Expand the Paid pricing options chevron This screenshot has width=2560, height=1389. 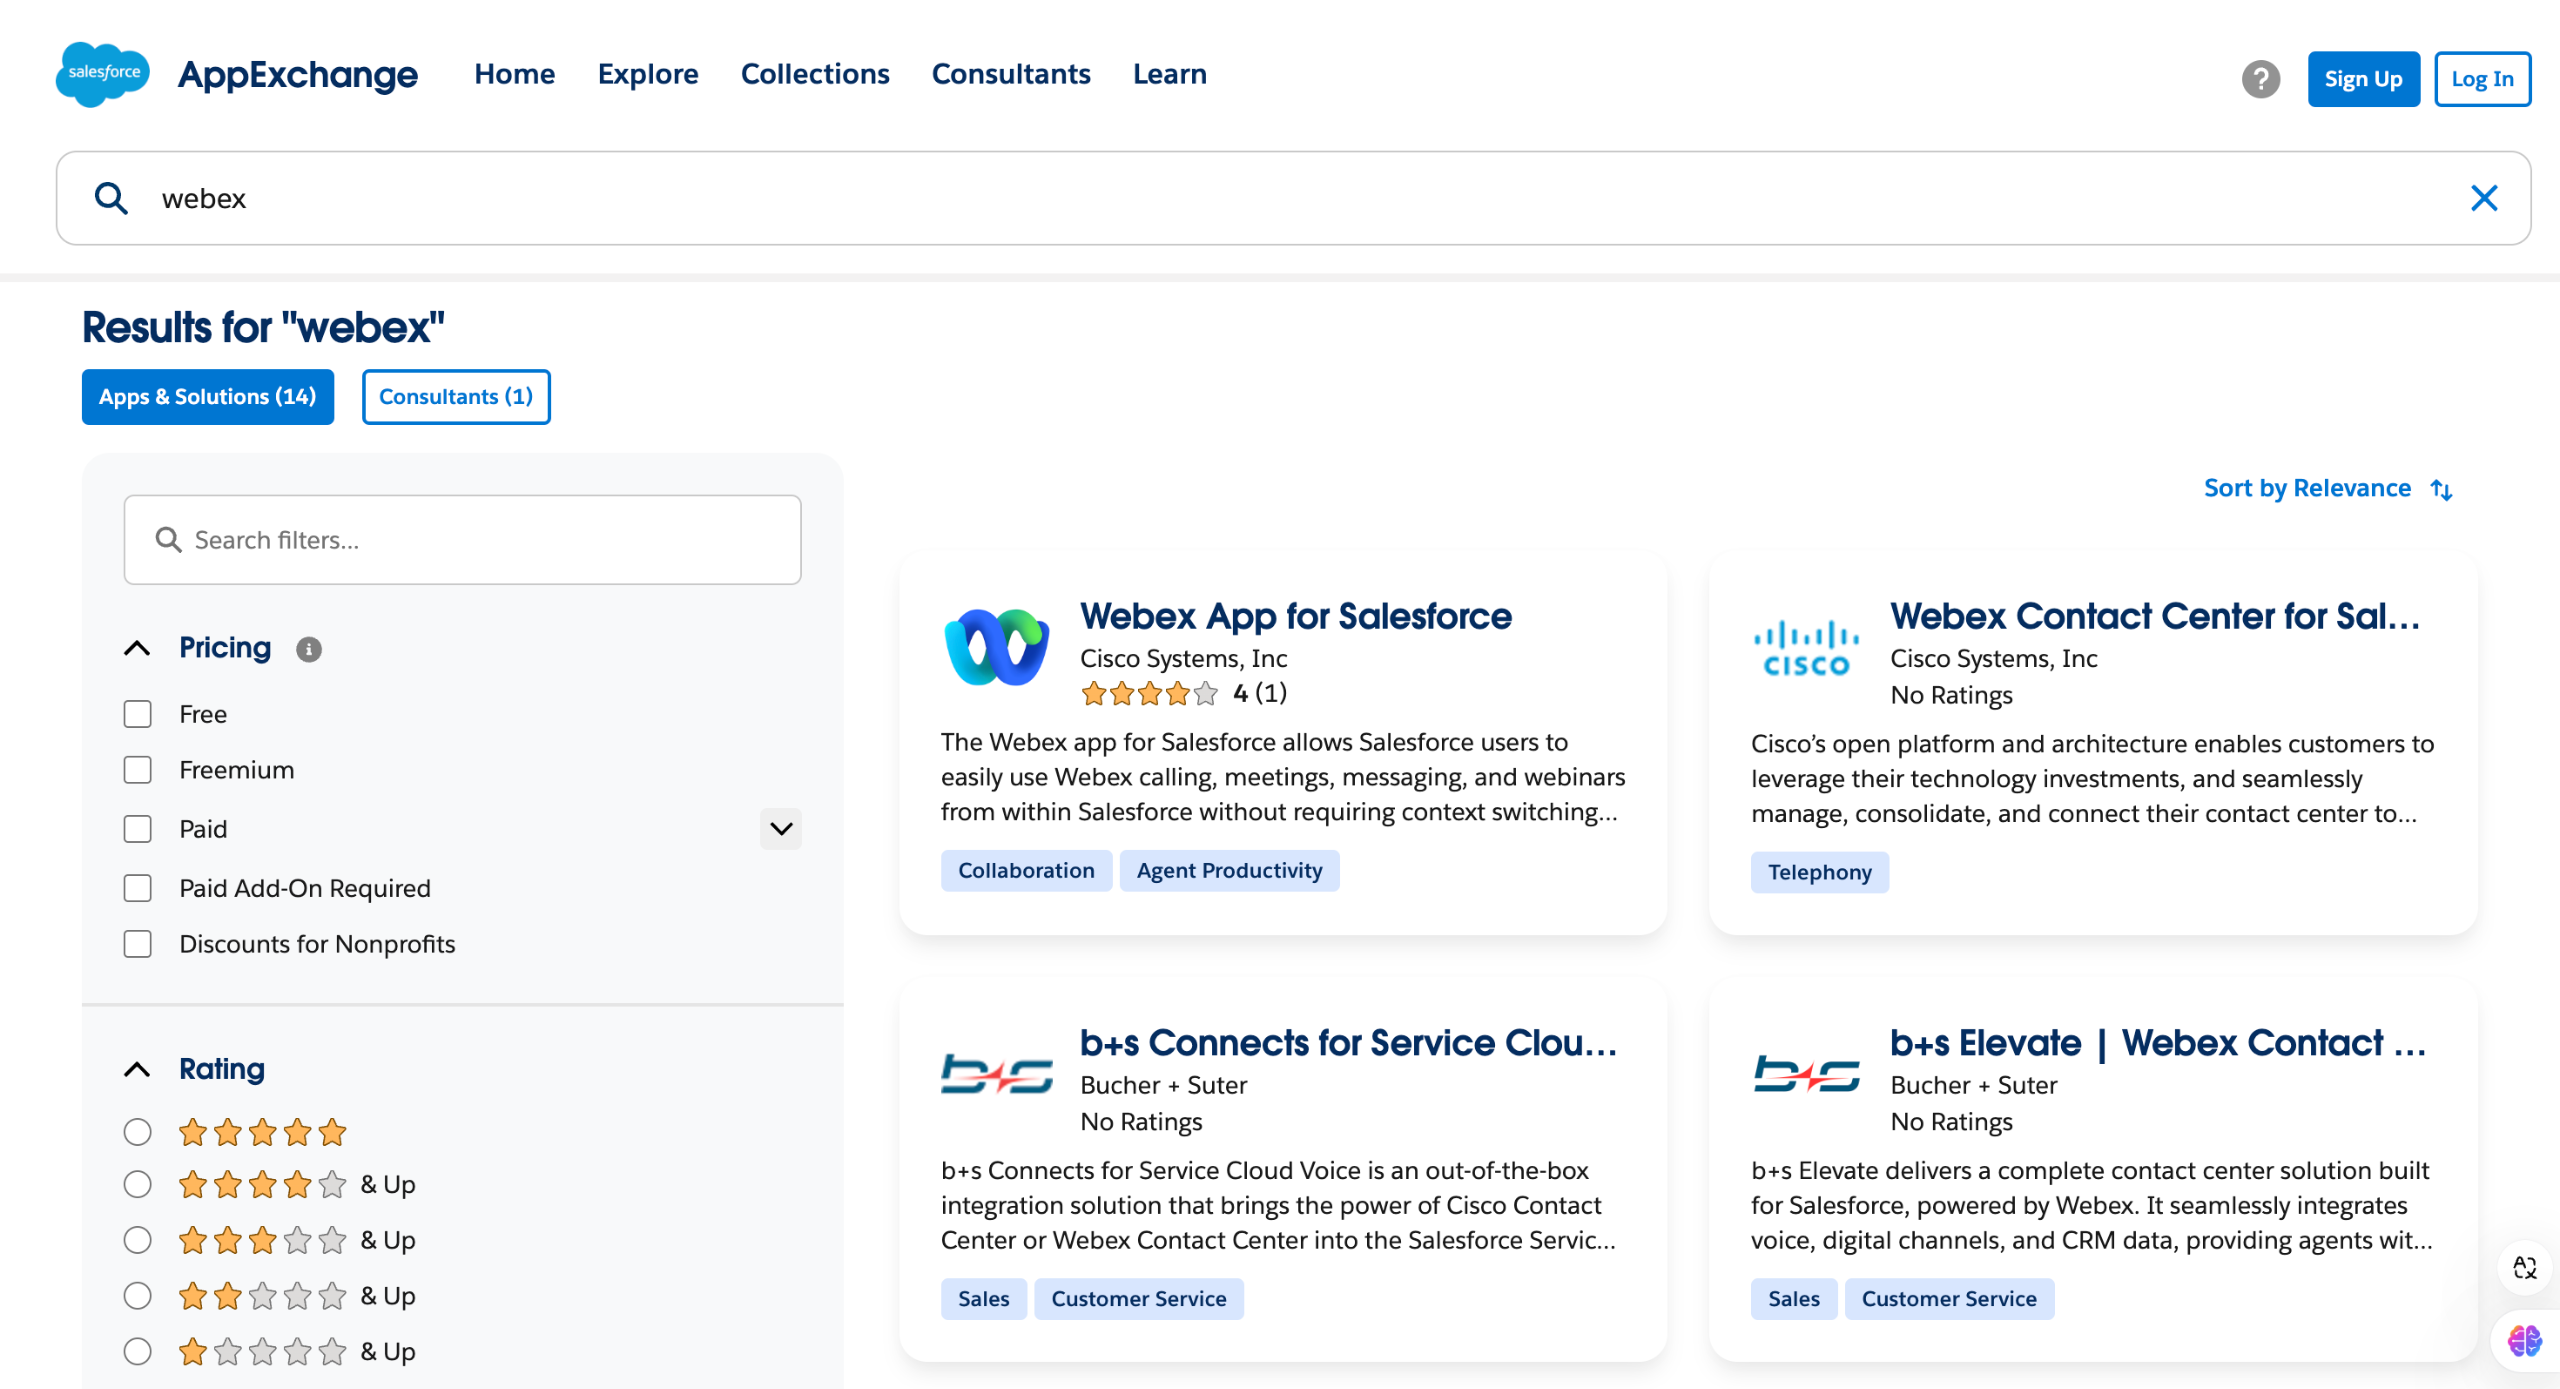(x=781, y=829)
